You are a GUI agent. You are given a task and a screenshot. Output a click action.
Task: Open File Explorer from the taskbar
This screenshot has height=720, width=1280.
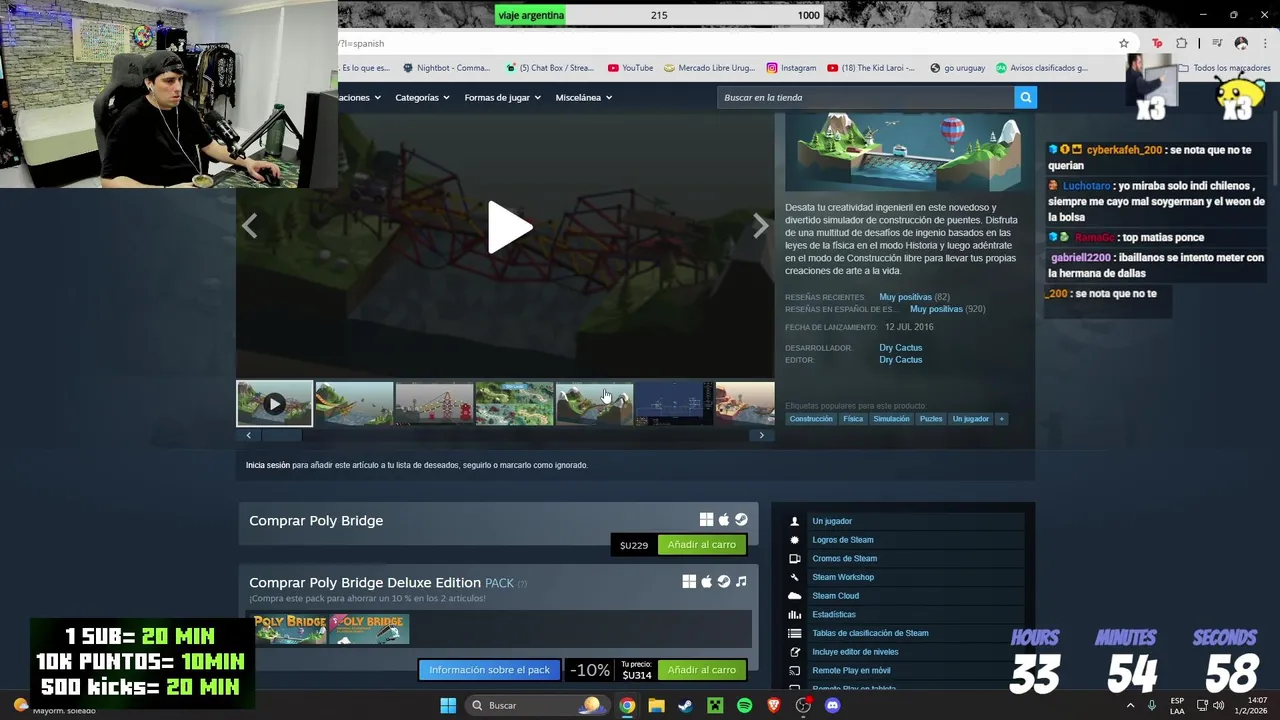pos(656,705)
